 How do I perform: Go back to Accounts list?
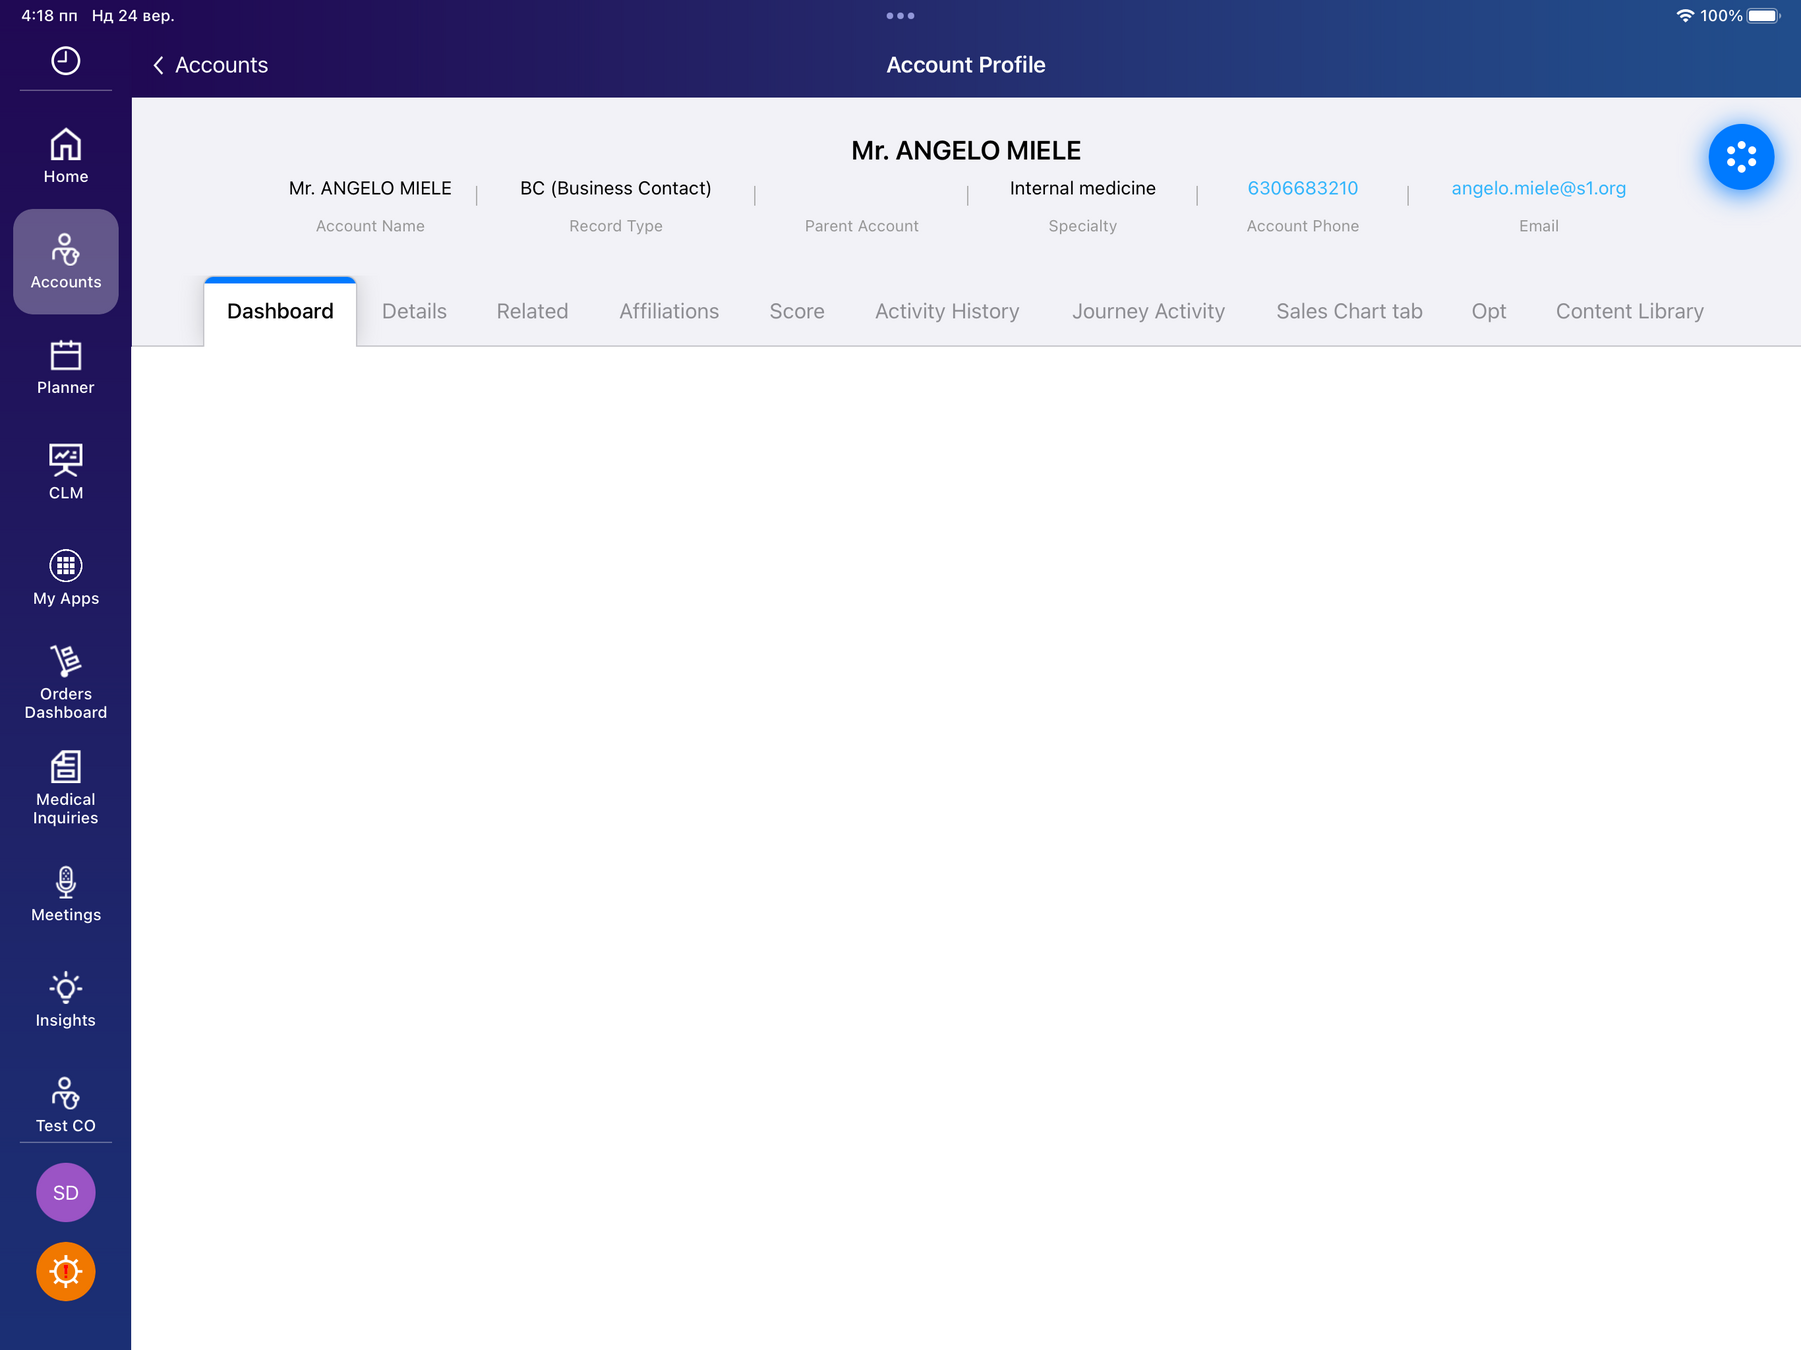210,65
